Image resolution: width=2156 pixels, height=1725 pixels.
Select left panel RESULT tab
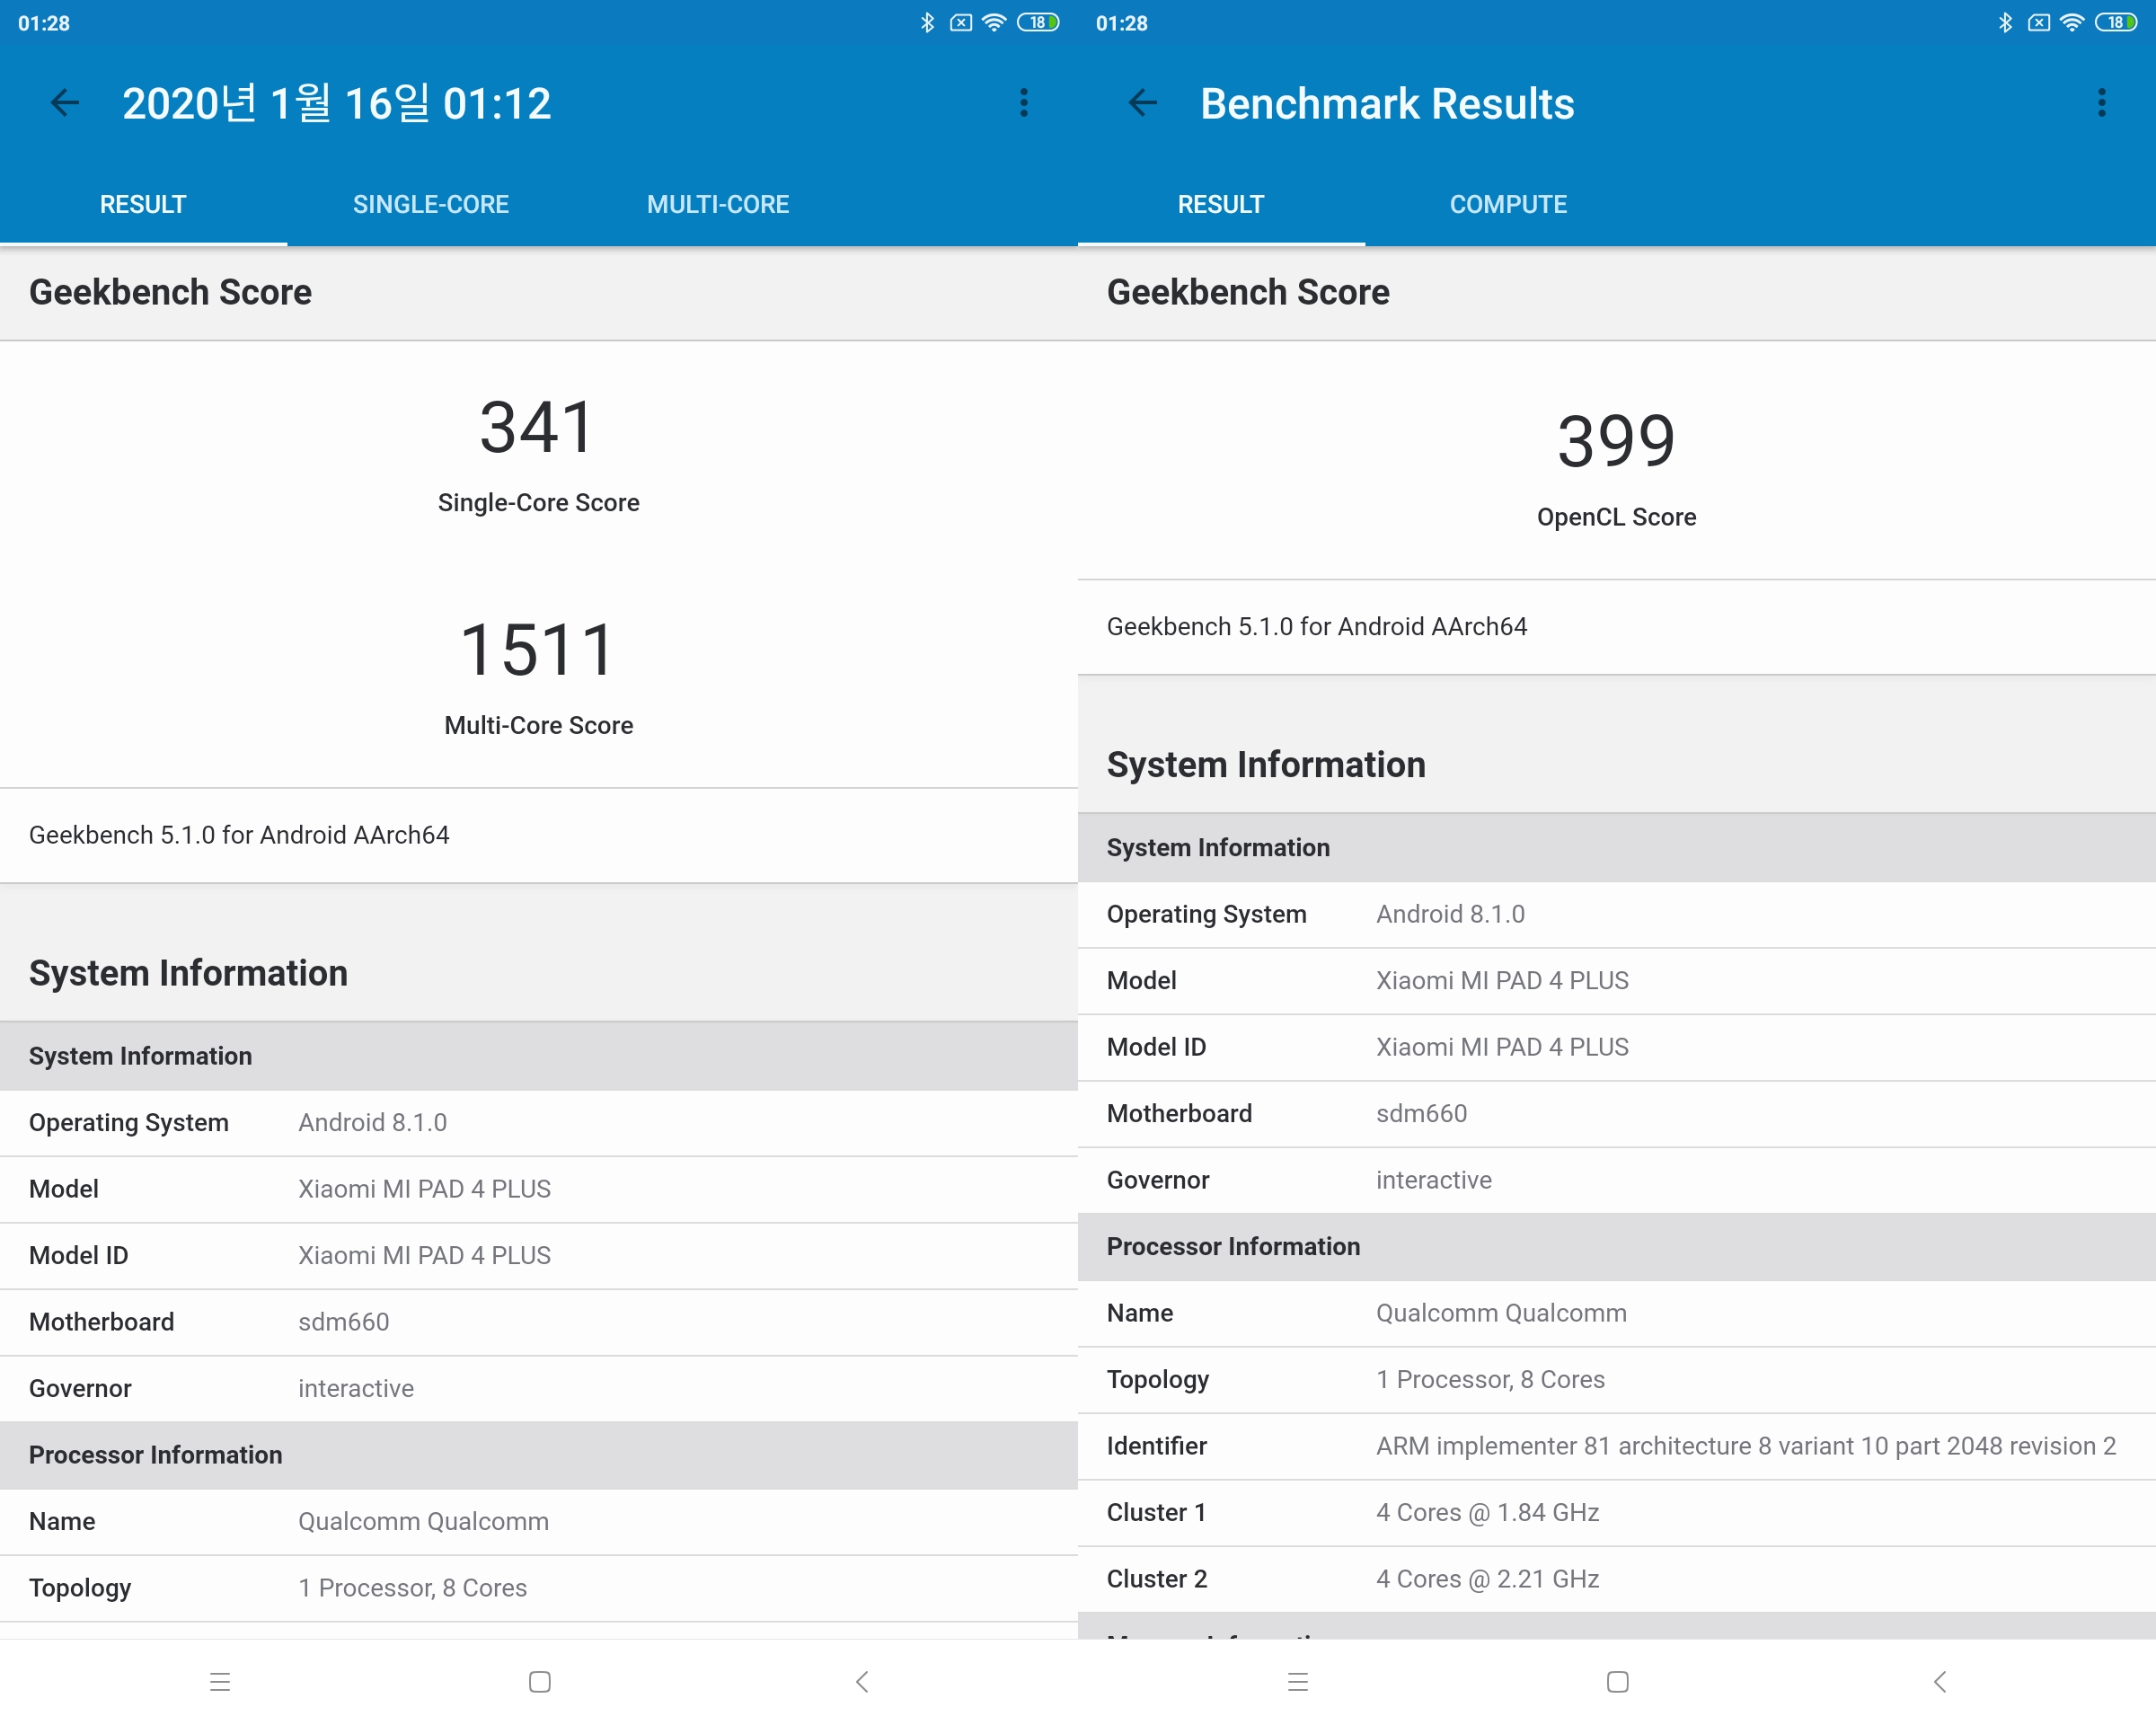pyautogui.click(x=143, y=204)
